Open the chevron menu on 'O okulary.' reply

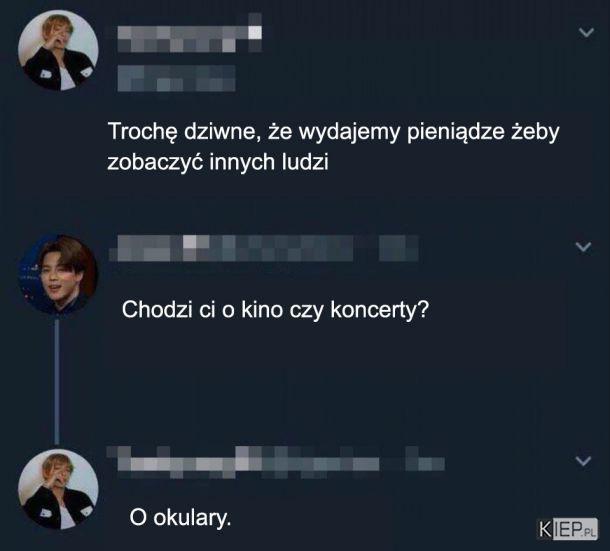tap(584, 461)
